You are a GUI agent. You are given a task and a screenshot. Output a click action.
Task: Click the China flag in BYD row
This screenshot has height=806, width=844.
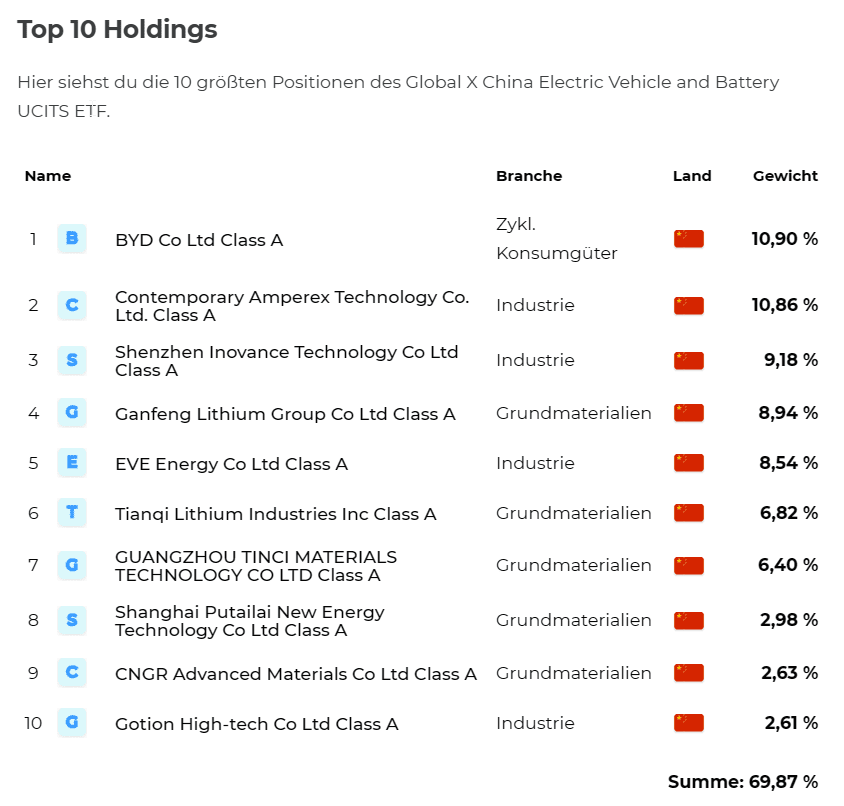tap(688, 239)
